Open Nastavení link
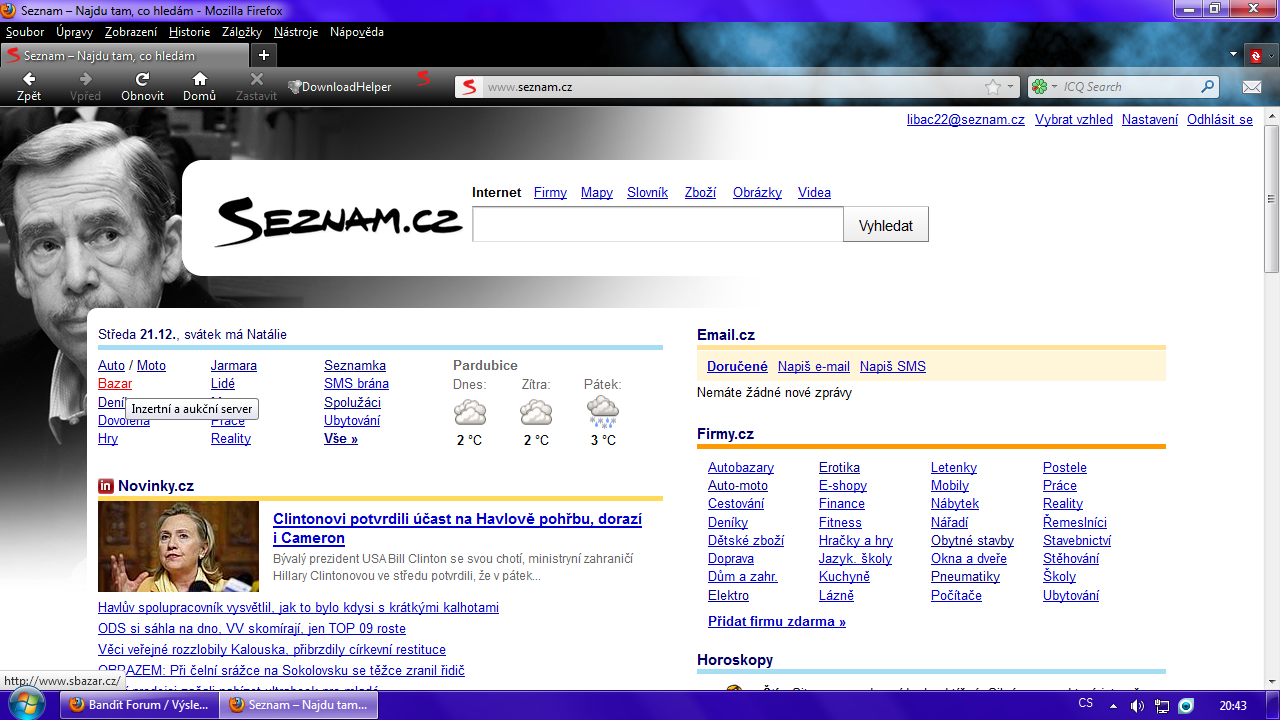This screenshot has height=723, width=1281. click(1150, 119)
